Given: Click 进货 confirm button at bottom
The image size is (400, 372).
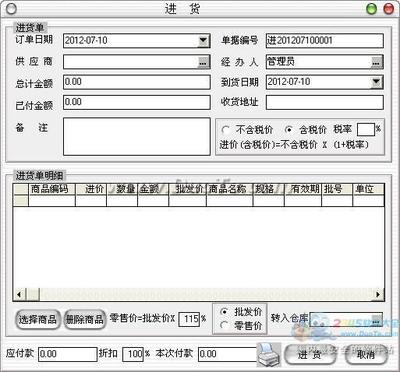Looking at the screenshot, I should pos(310,354).
